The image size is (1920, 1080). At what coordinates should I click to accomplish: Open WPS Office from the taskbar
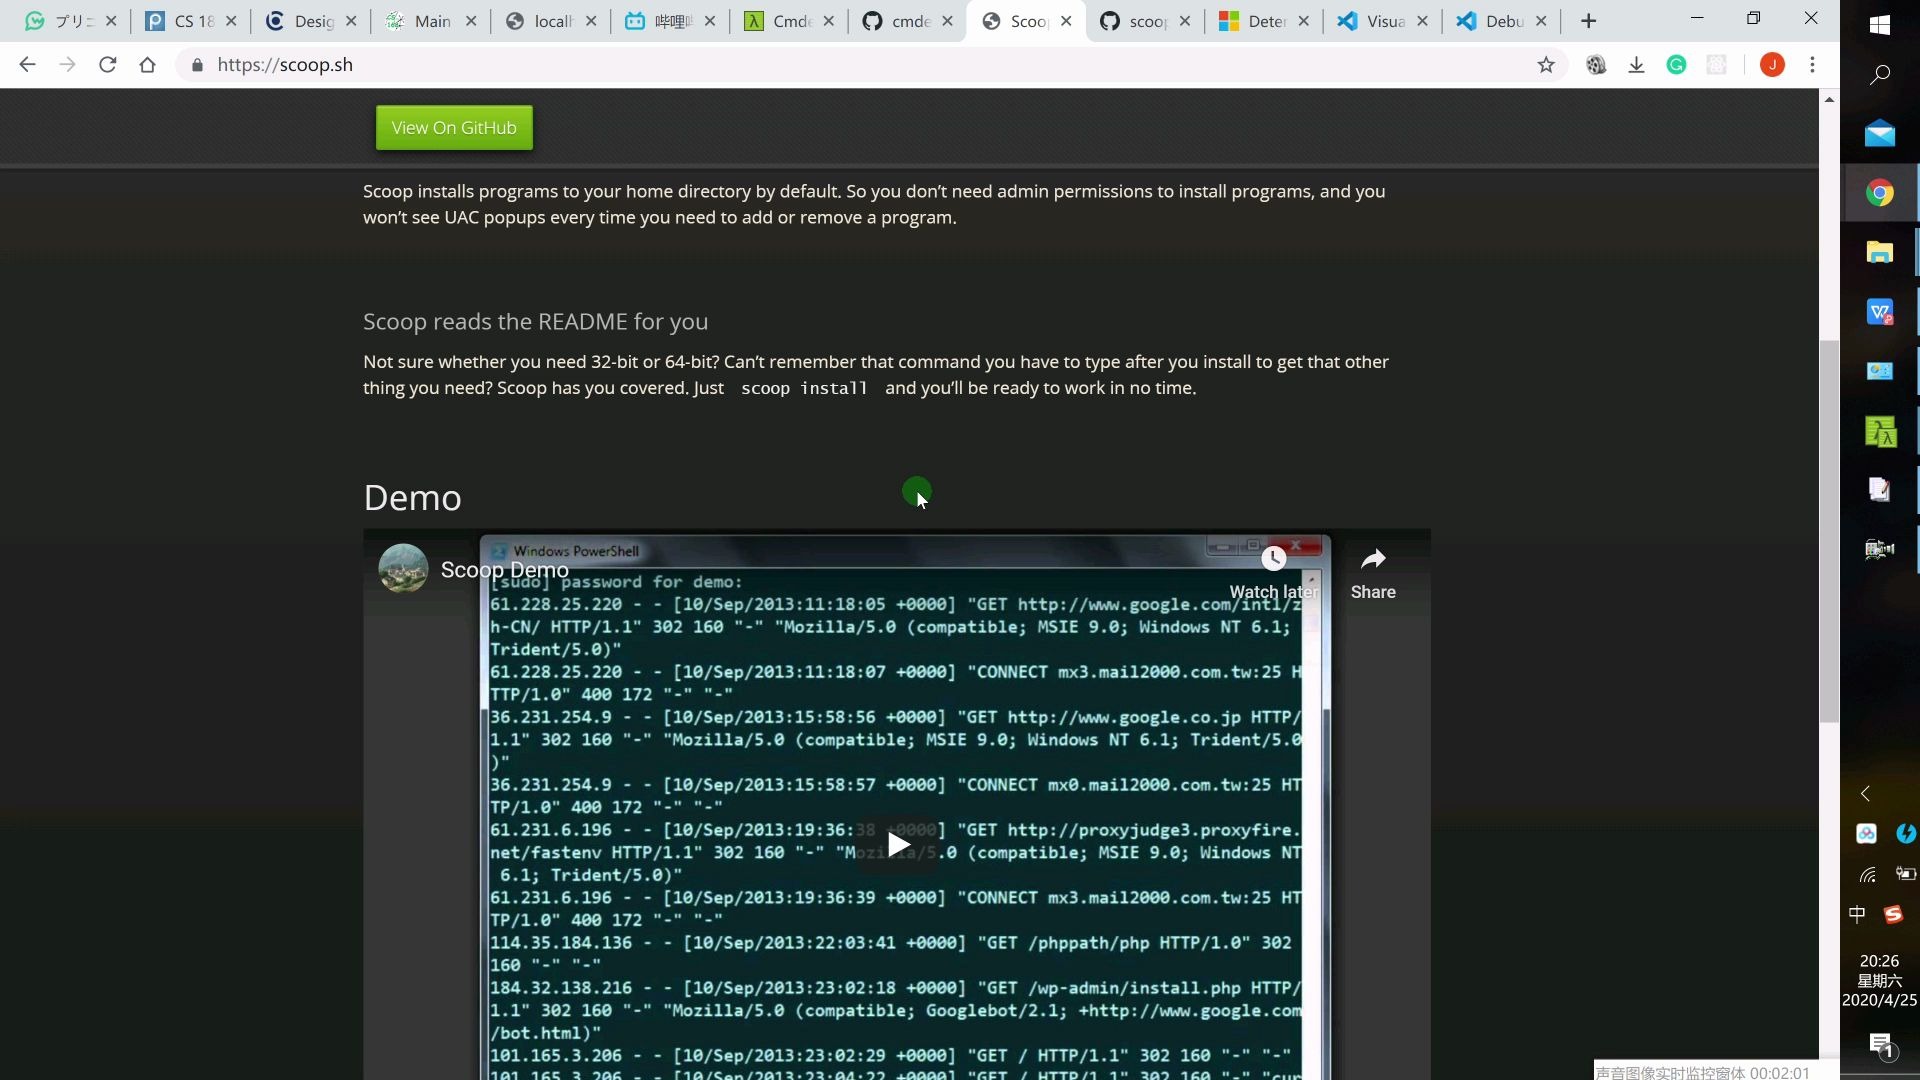pos(1880,312)
